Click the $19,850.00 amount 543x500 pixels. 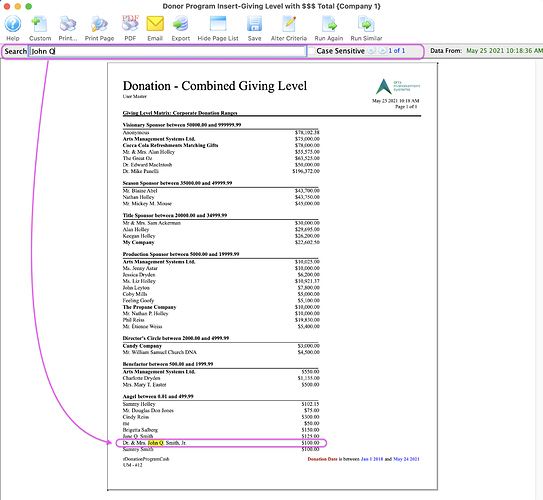point(308,320)
